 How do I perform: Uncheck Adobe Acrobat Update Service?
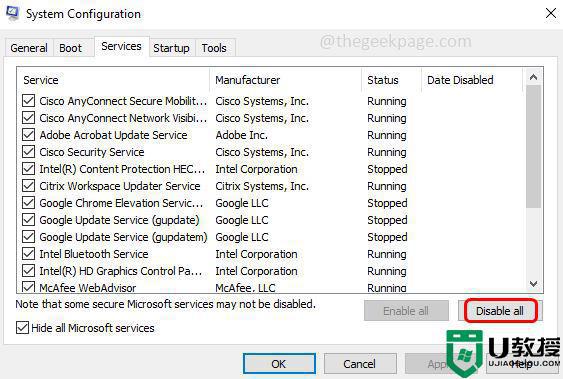click(x=28, y=135)
